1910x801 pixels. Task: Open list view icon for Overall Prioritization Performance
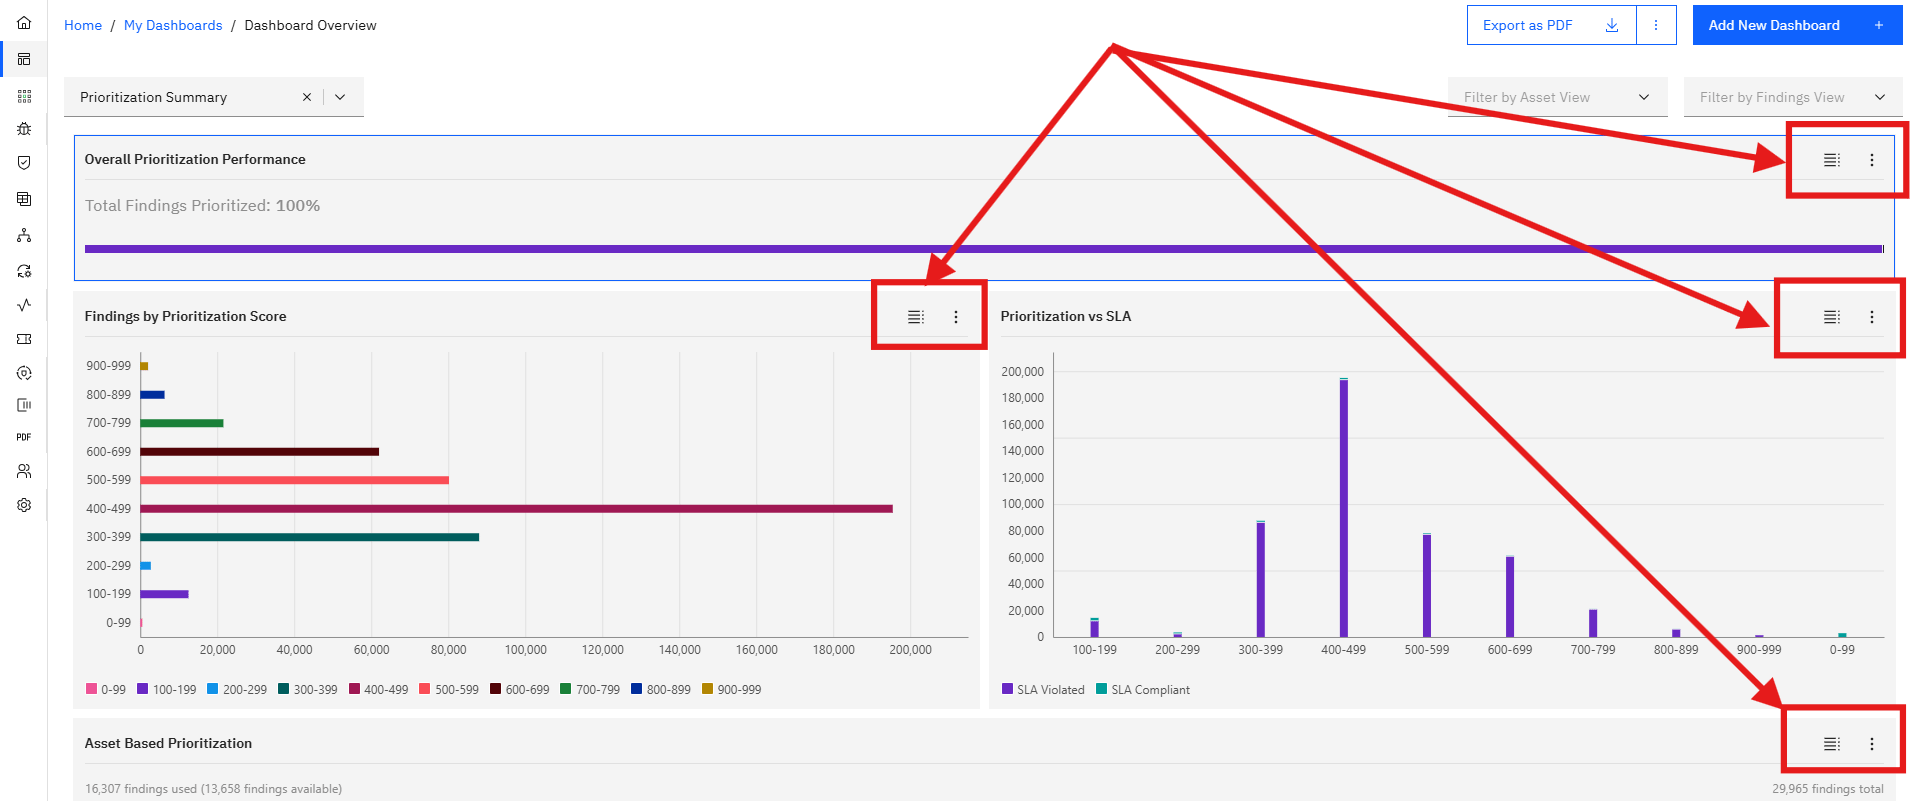1832,160
